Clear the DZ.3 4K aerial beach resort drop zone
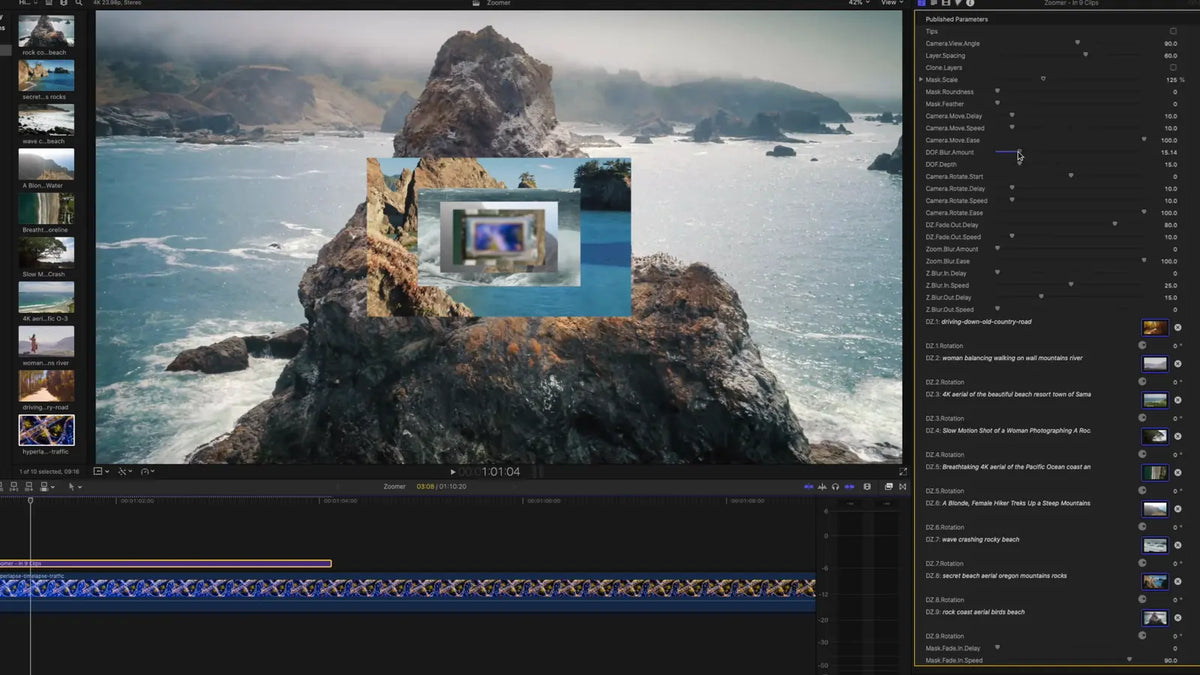1200x675 pixels. click(x=1177, y=400)
